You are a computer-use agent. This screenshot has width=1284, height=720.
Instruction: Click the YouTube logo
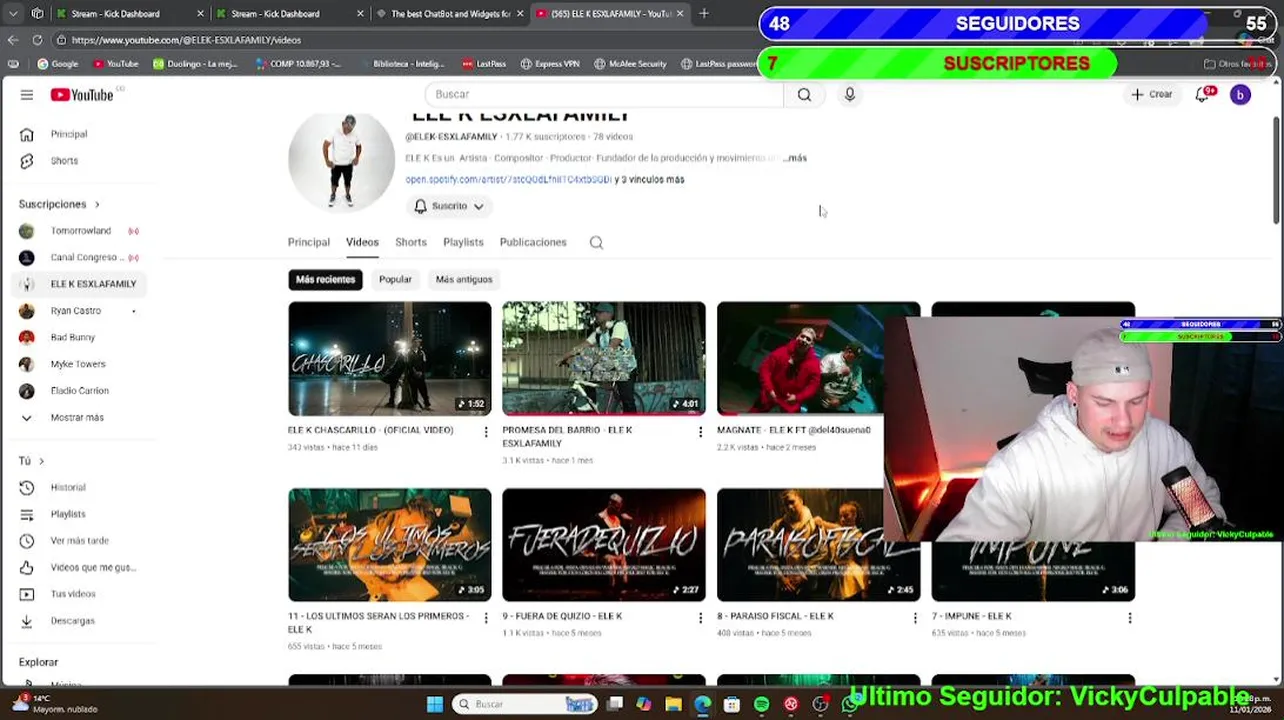[82, 95]
